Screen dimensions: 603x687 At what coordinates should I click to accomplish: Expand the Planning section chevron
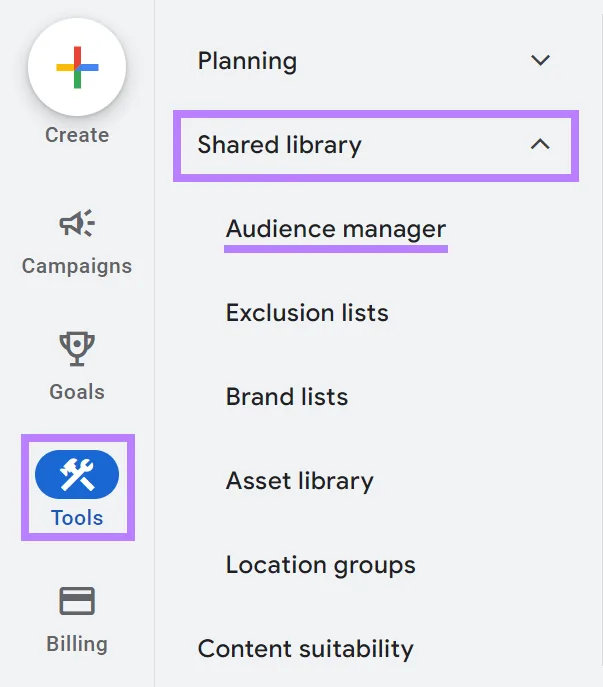coord(540,60)
